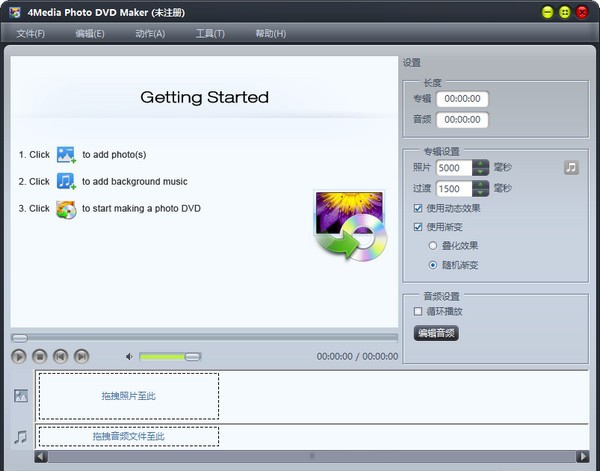This screenshot has height=471, width=600.
Task: Open the 编辑(E) menu
Action: pos(90,34)
